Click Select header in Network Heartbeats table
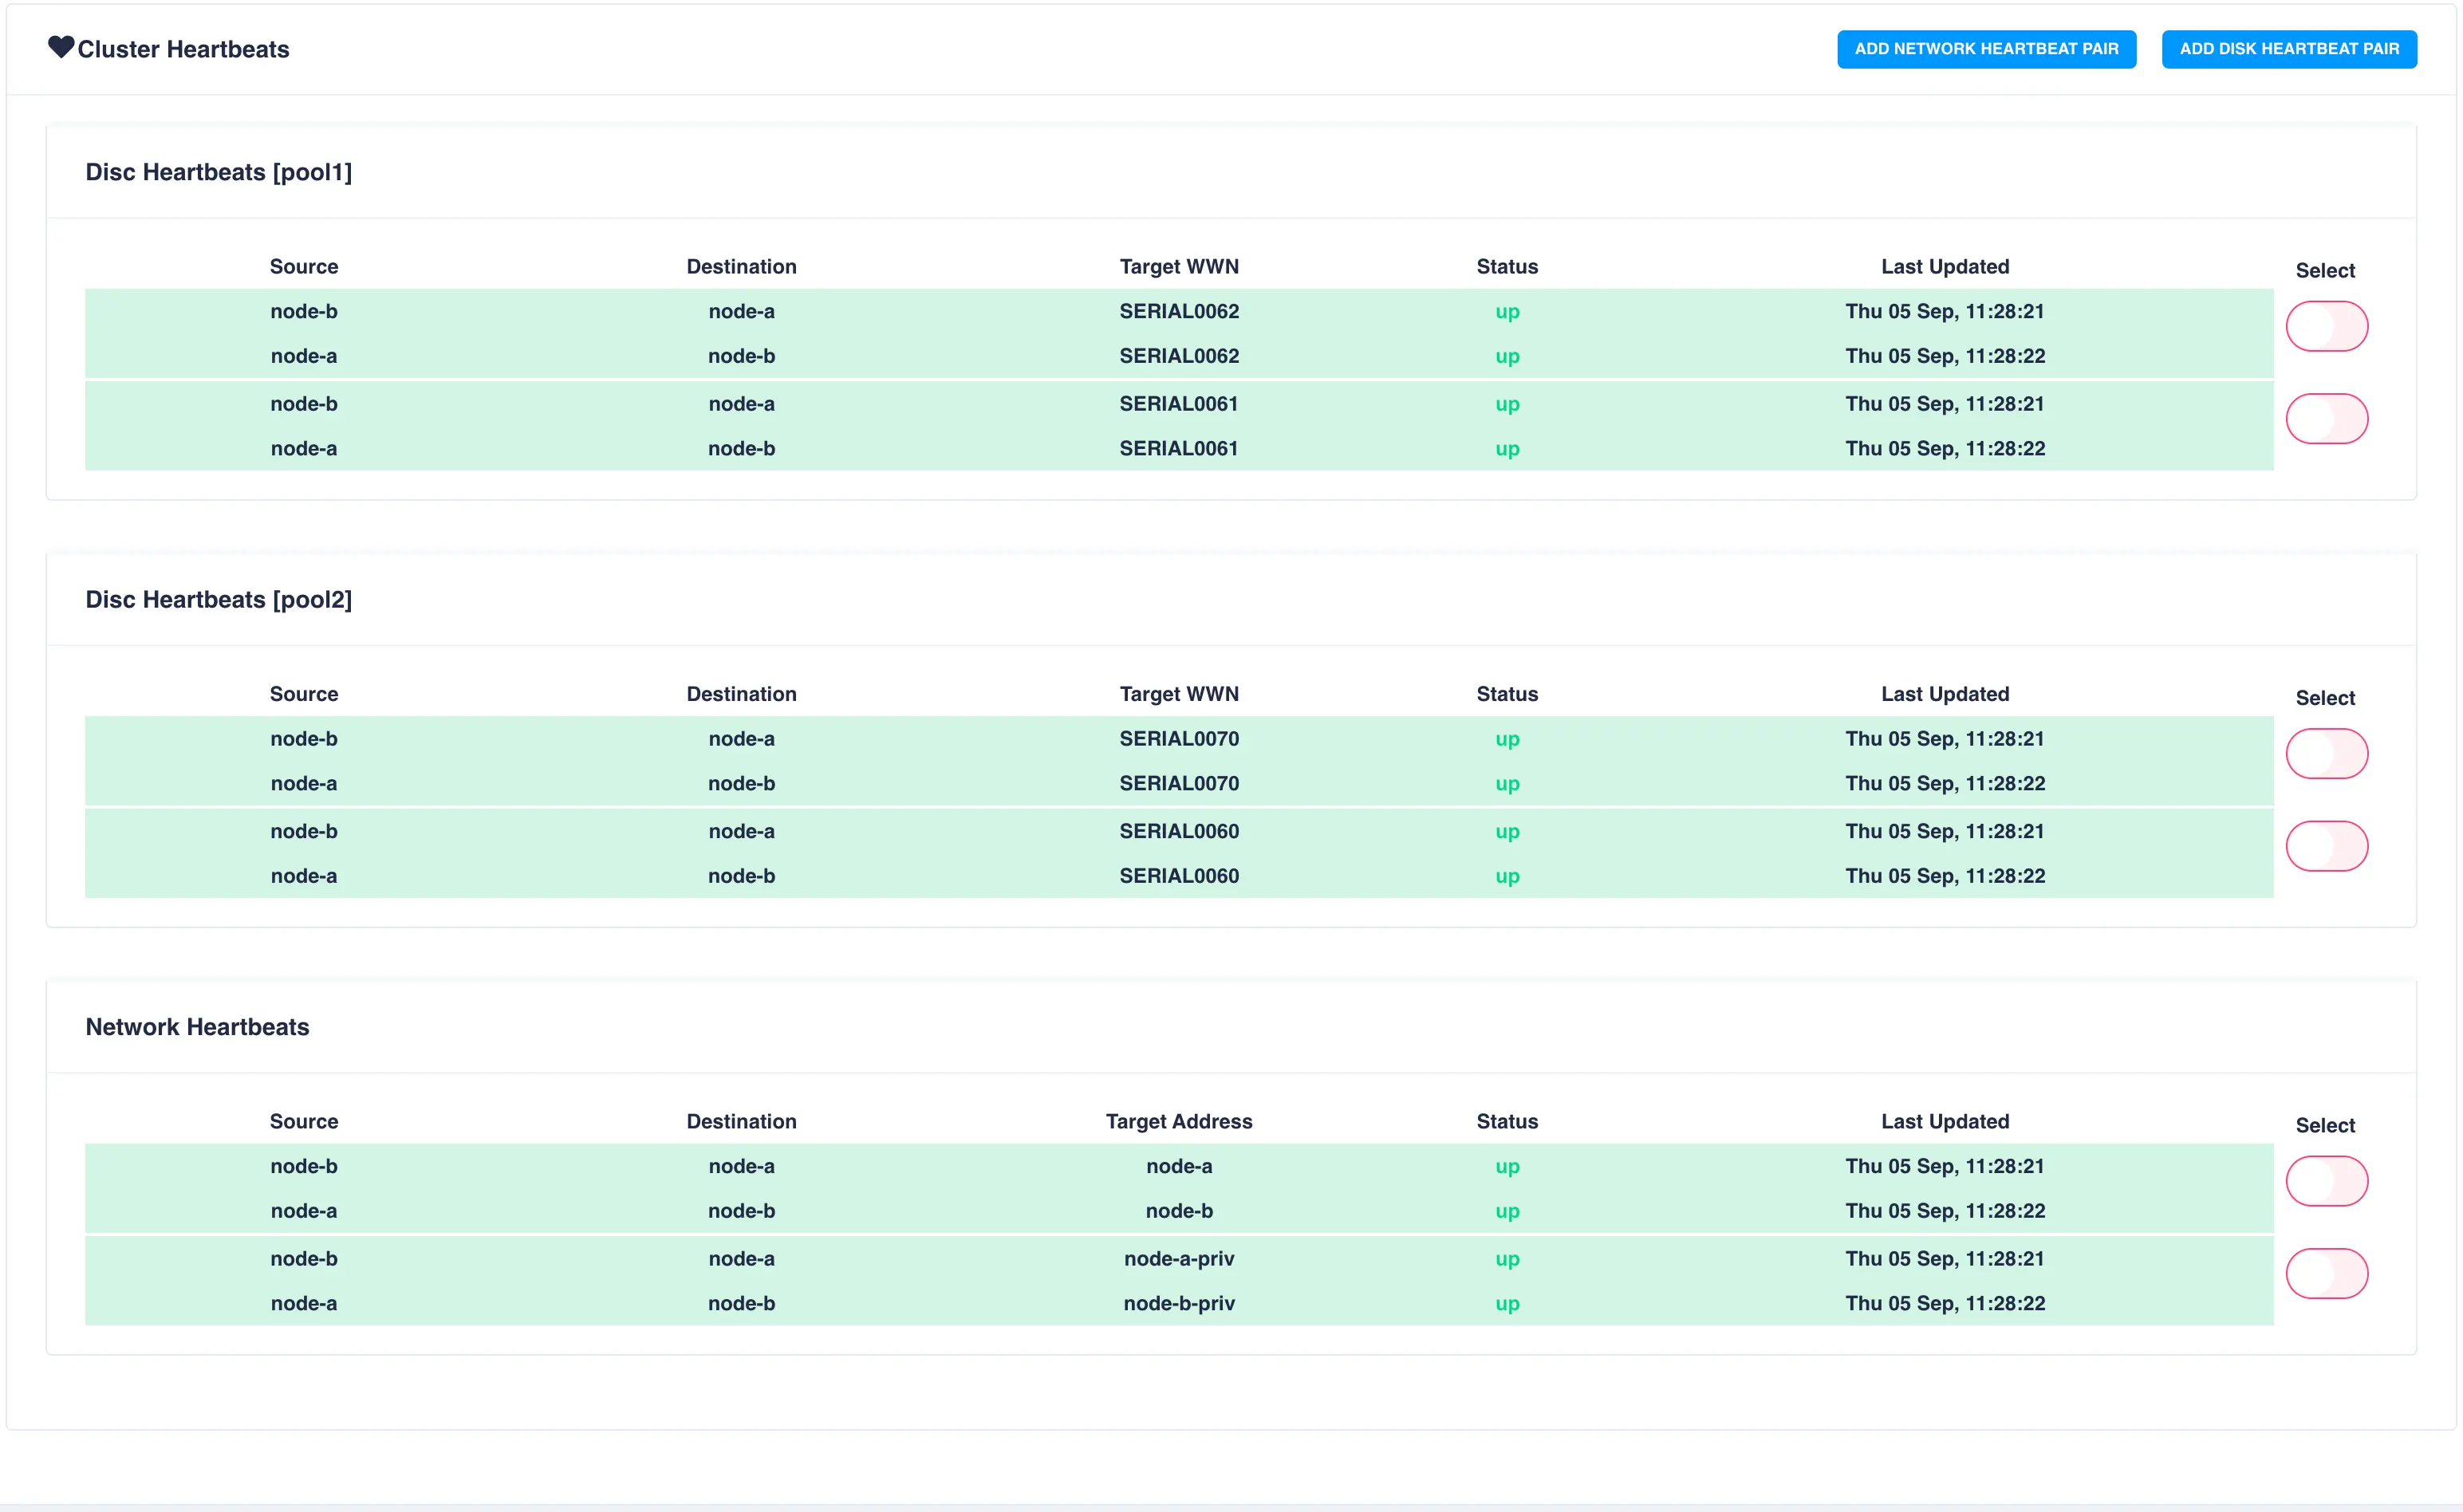Viewport: 2463px width, 1512px height. (2325, 1125)
